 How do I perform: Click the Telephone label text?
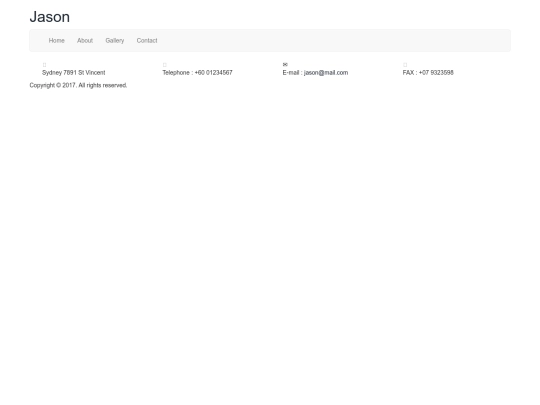click(176, 73)
